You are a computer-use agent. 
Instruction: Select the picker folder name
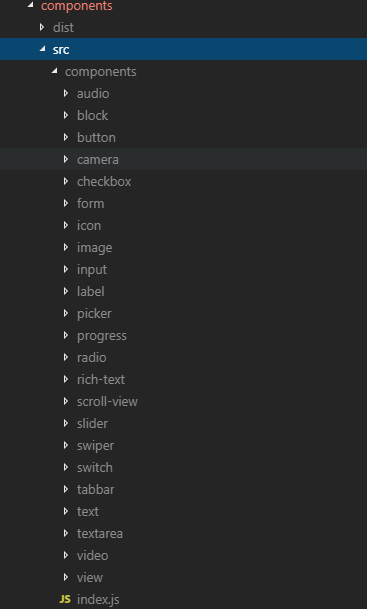tap(94, 314)
